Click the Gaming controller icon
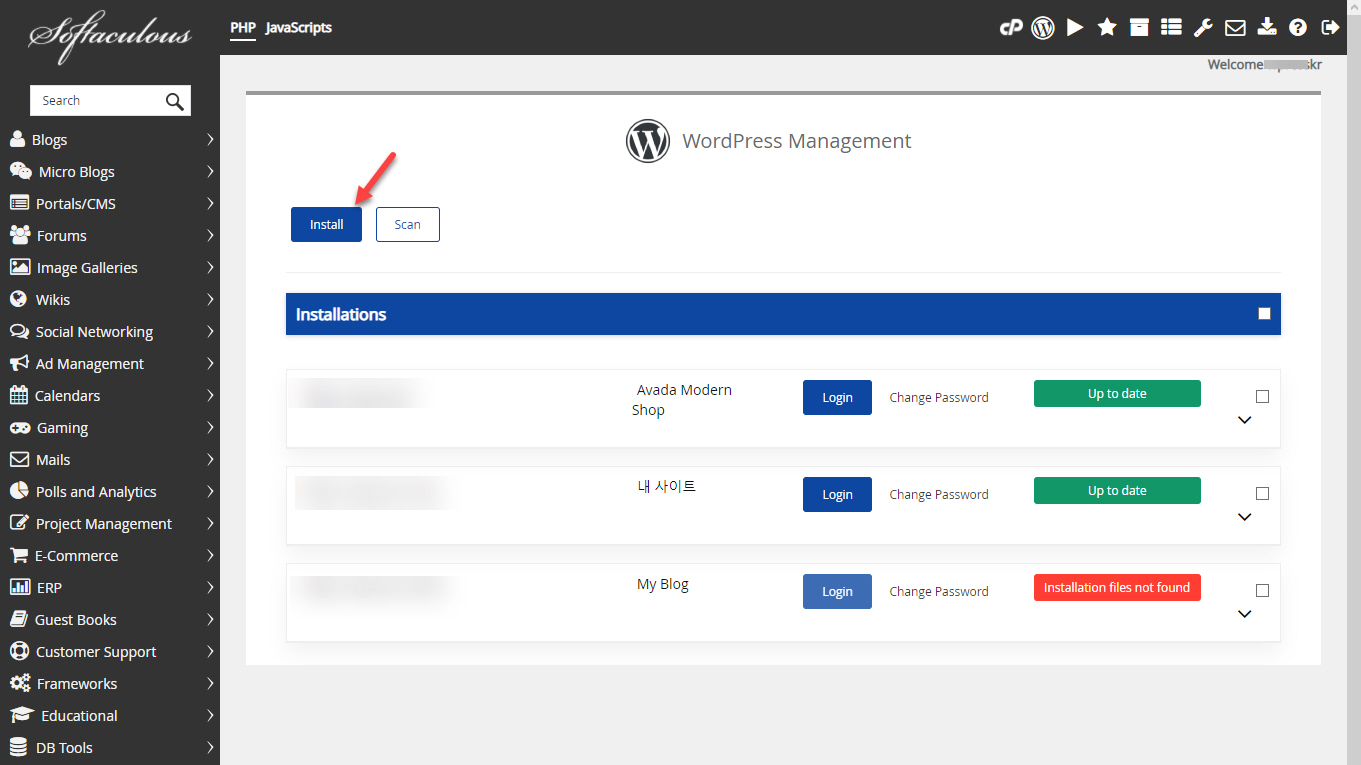 click(19, 427)
